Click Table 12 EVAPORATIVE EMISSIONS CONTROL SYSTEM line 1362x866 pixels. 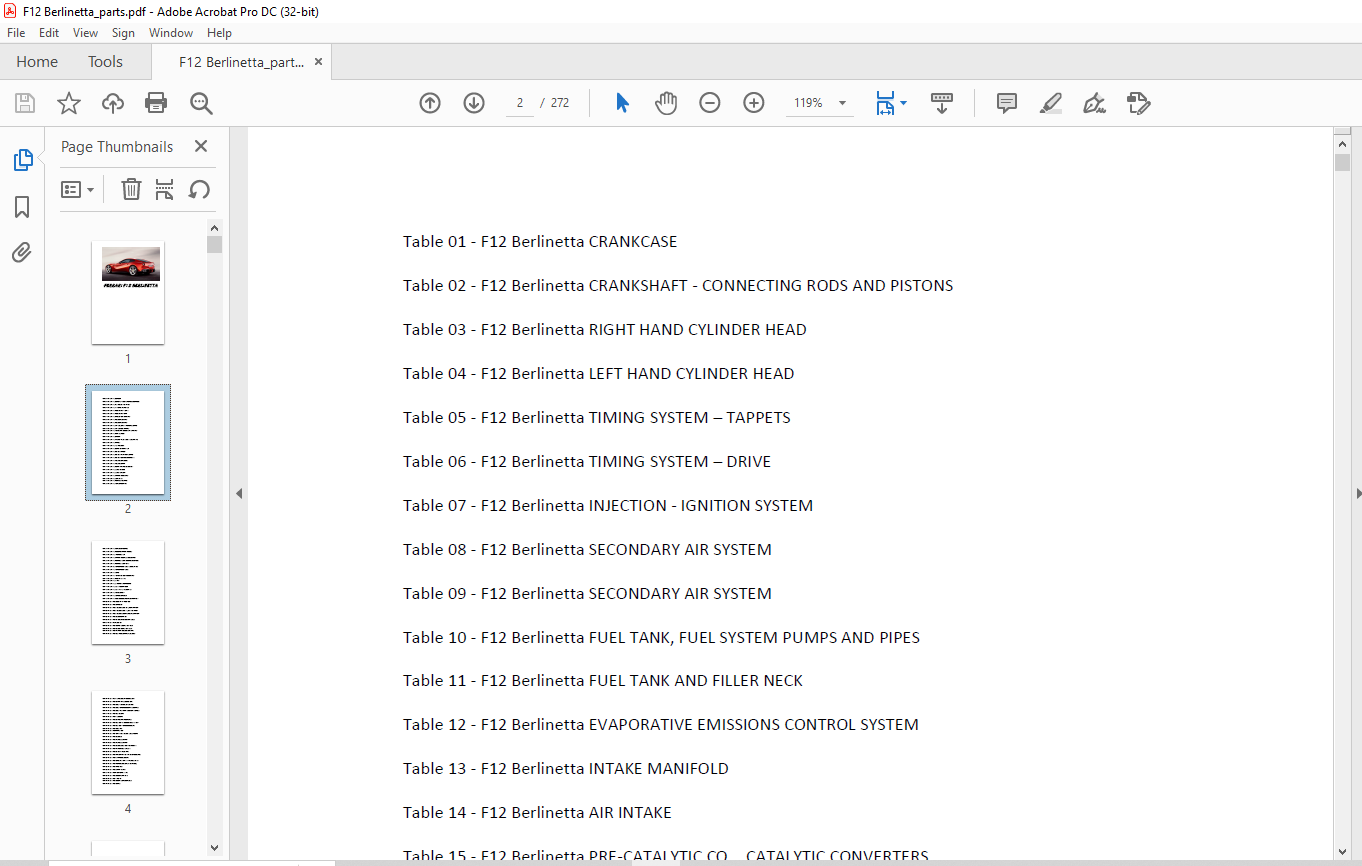click(661, 725)
